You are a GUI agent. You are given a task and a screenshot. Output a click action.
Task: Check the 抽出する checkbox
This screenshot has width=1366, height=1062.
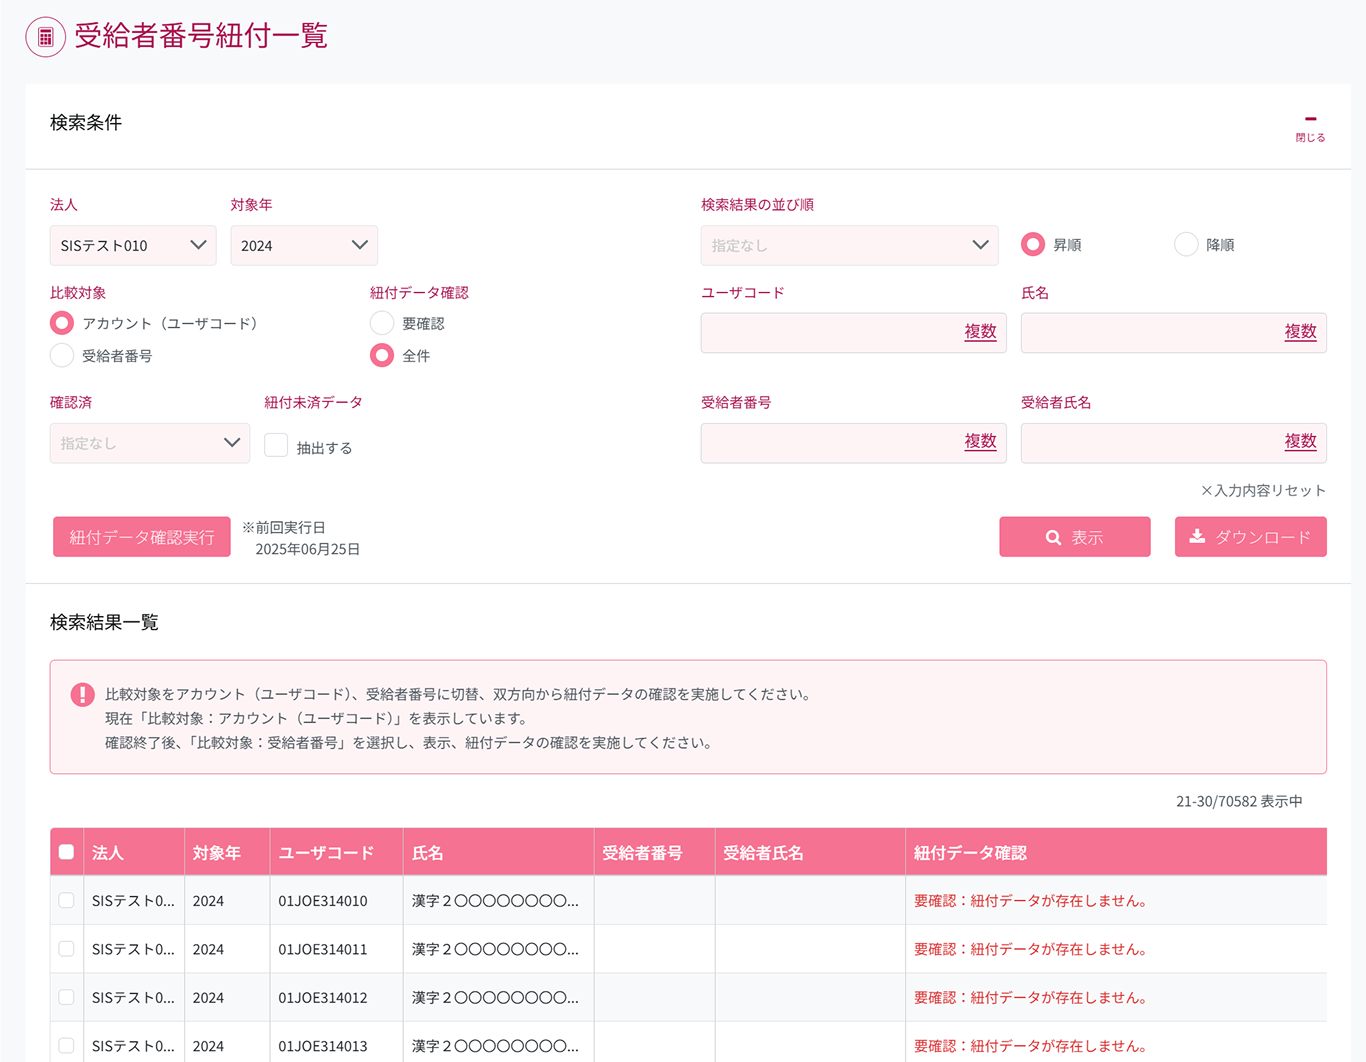[276, 446]
